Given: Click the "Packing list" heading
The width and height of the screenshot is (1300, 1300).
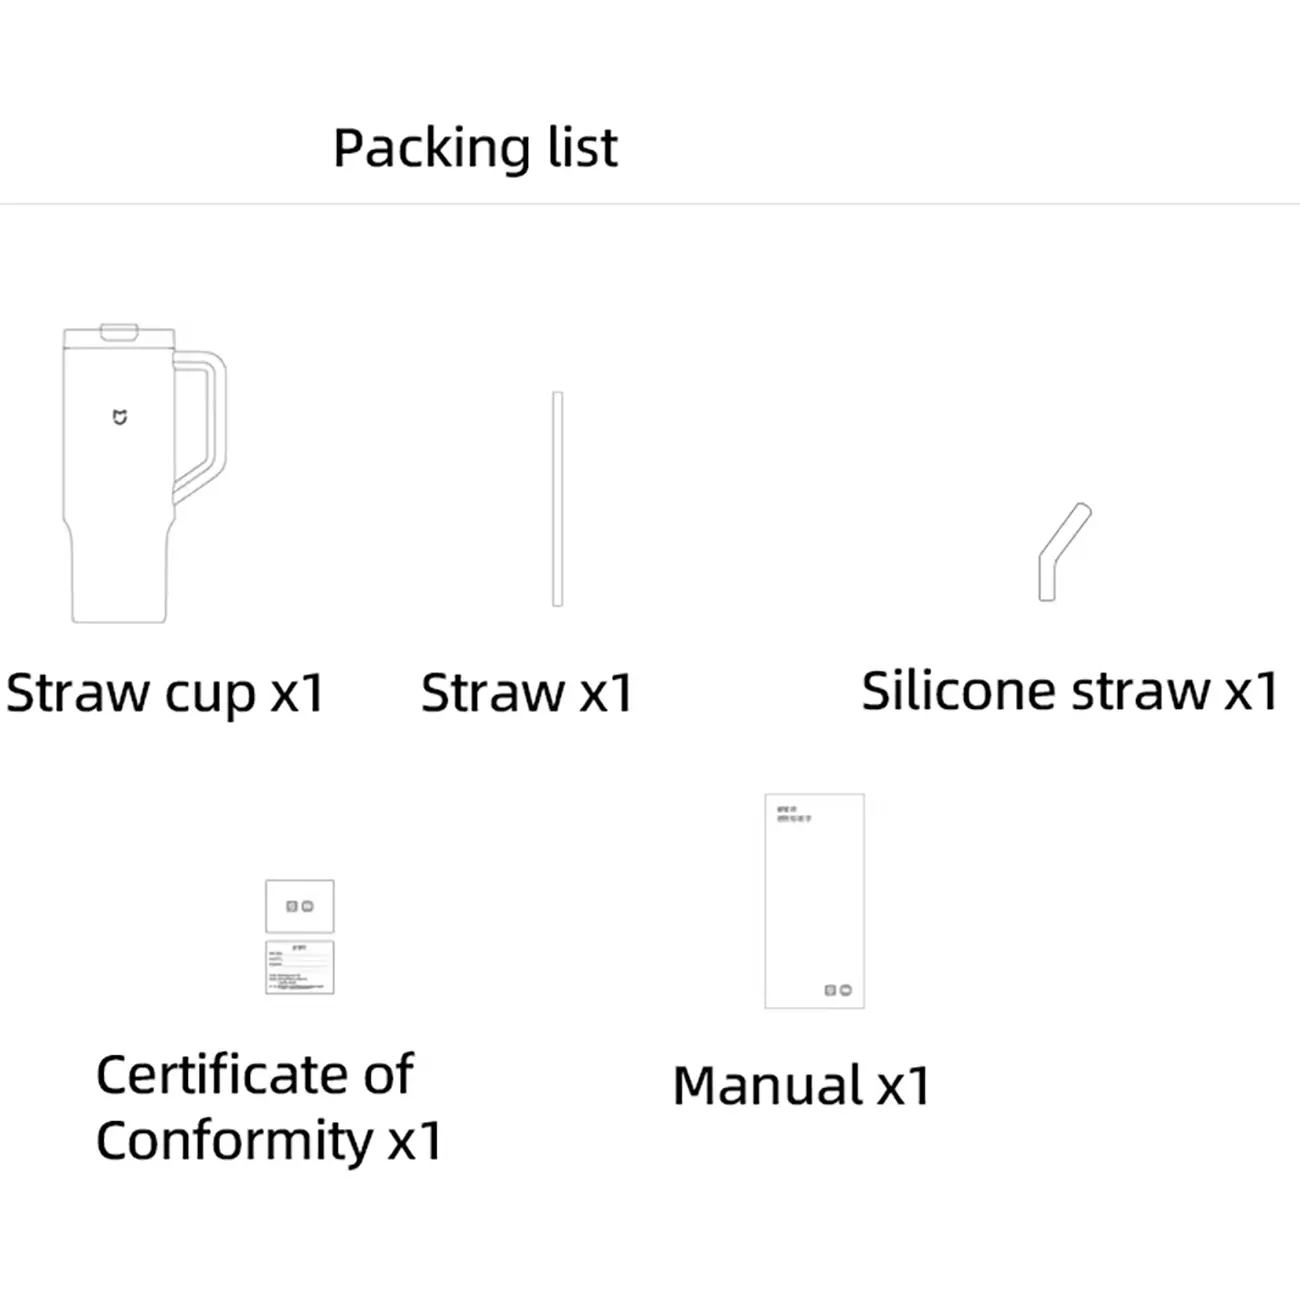Looking at the screenshot, I should 475,148.
